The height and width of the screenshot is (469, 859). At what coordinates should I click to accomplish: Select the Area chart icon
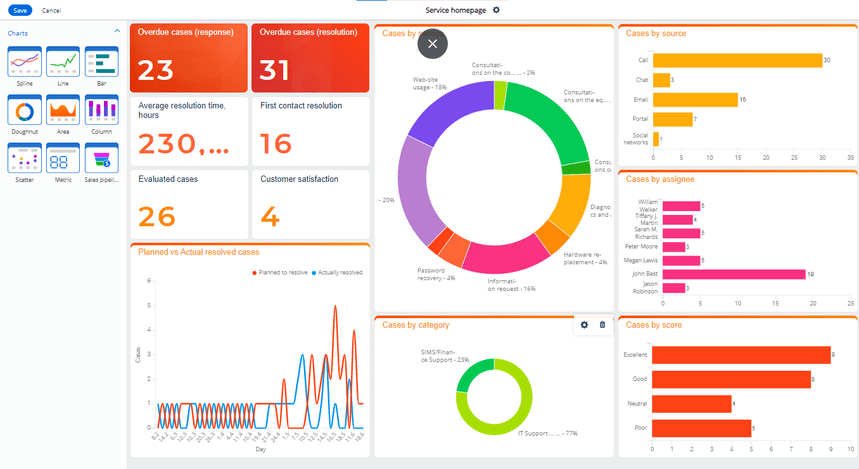pyautogui.click(x=63, y=110)
